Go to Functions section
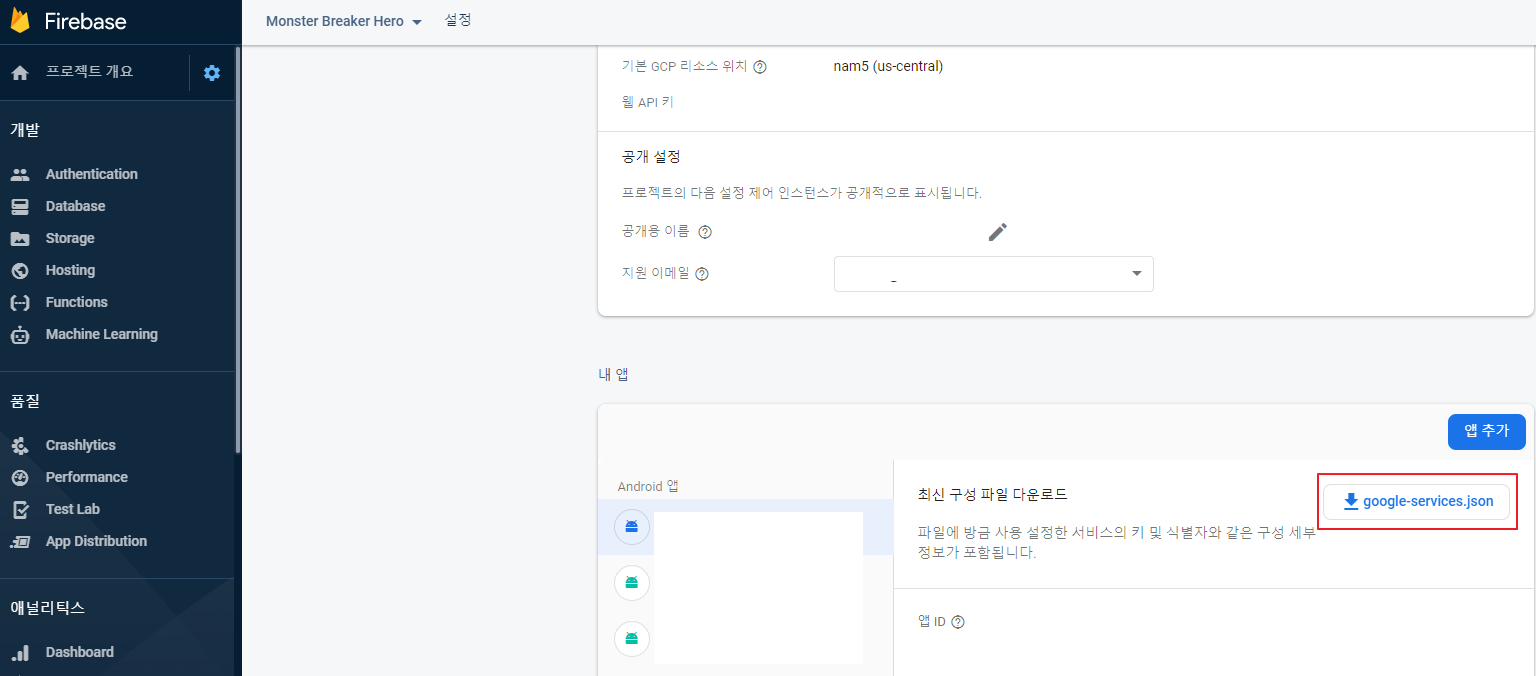Image resolution: width=1536 pixels, height=676 pixels. pyautogui.click(x=76, y=302)
